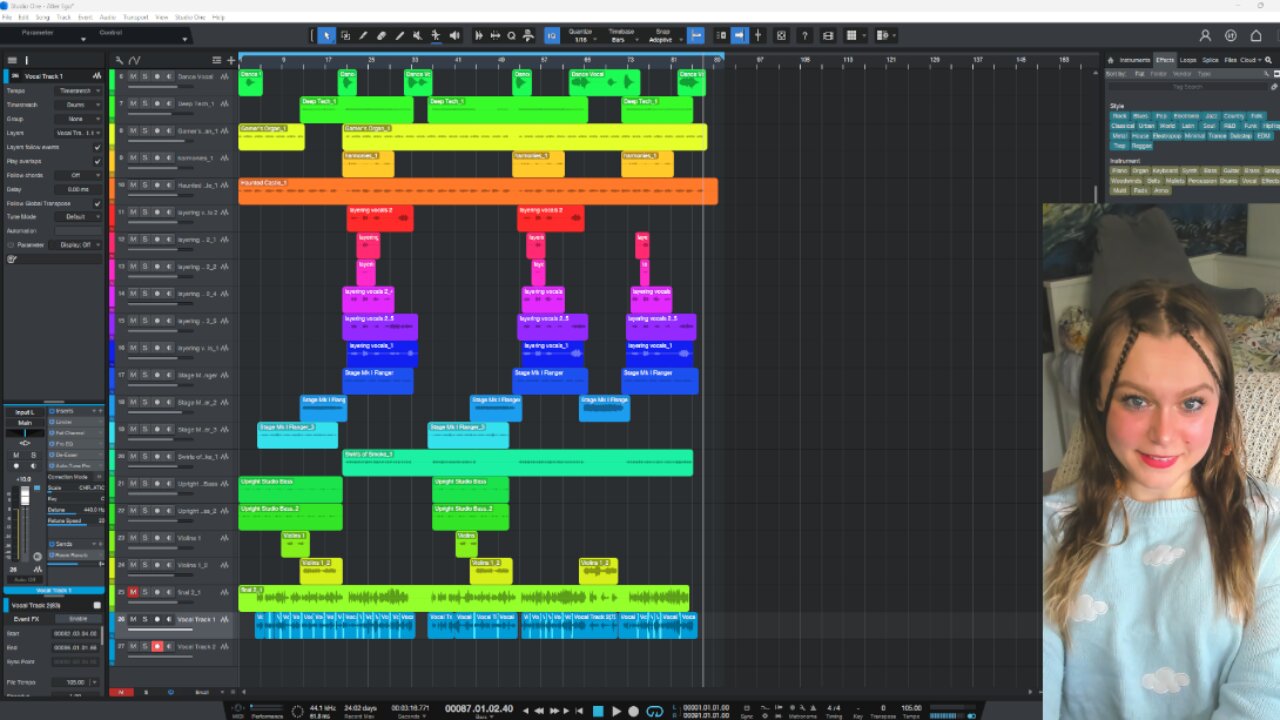Screen dimensions: 1280x720
Task: Toggle Follow Global Transpose checkbox
Action: [x=97, y=203]
